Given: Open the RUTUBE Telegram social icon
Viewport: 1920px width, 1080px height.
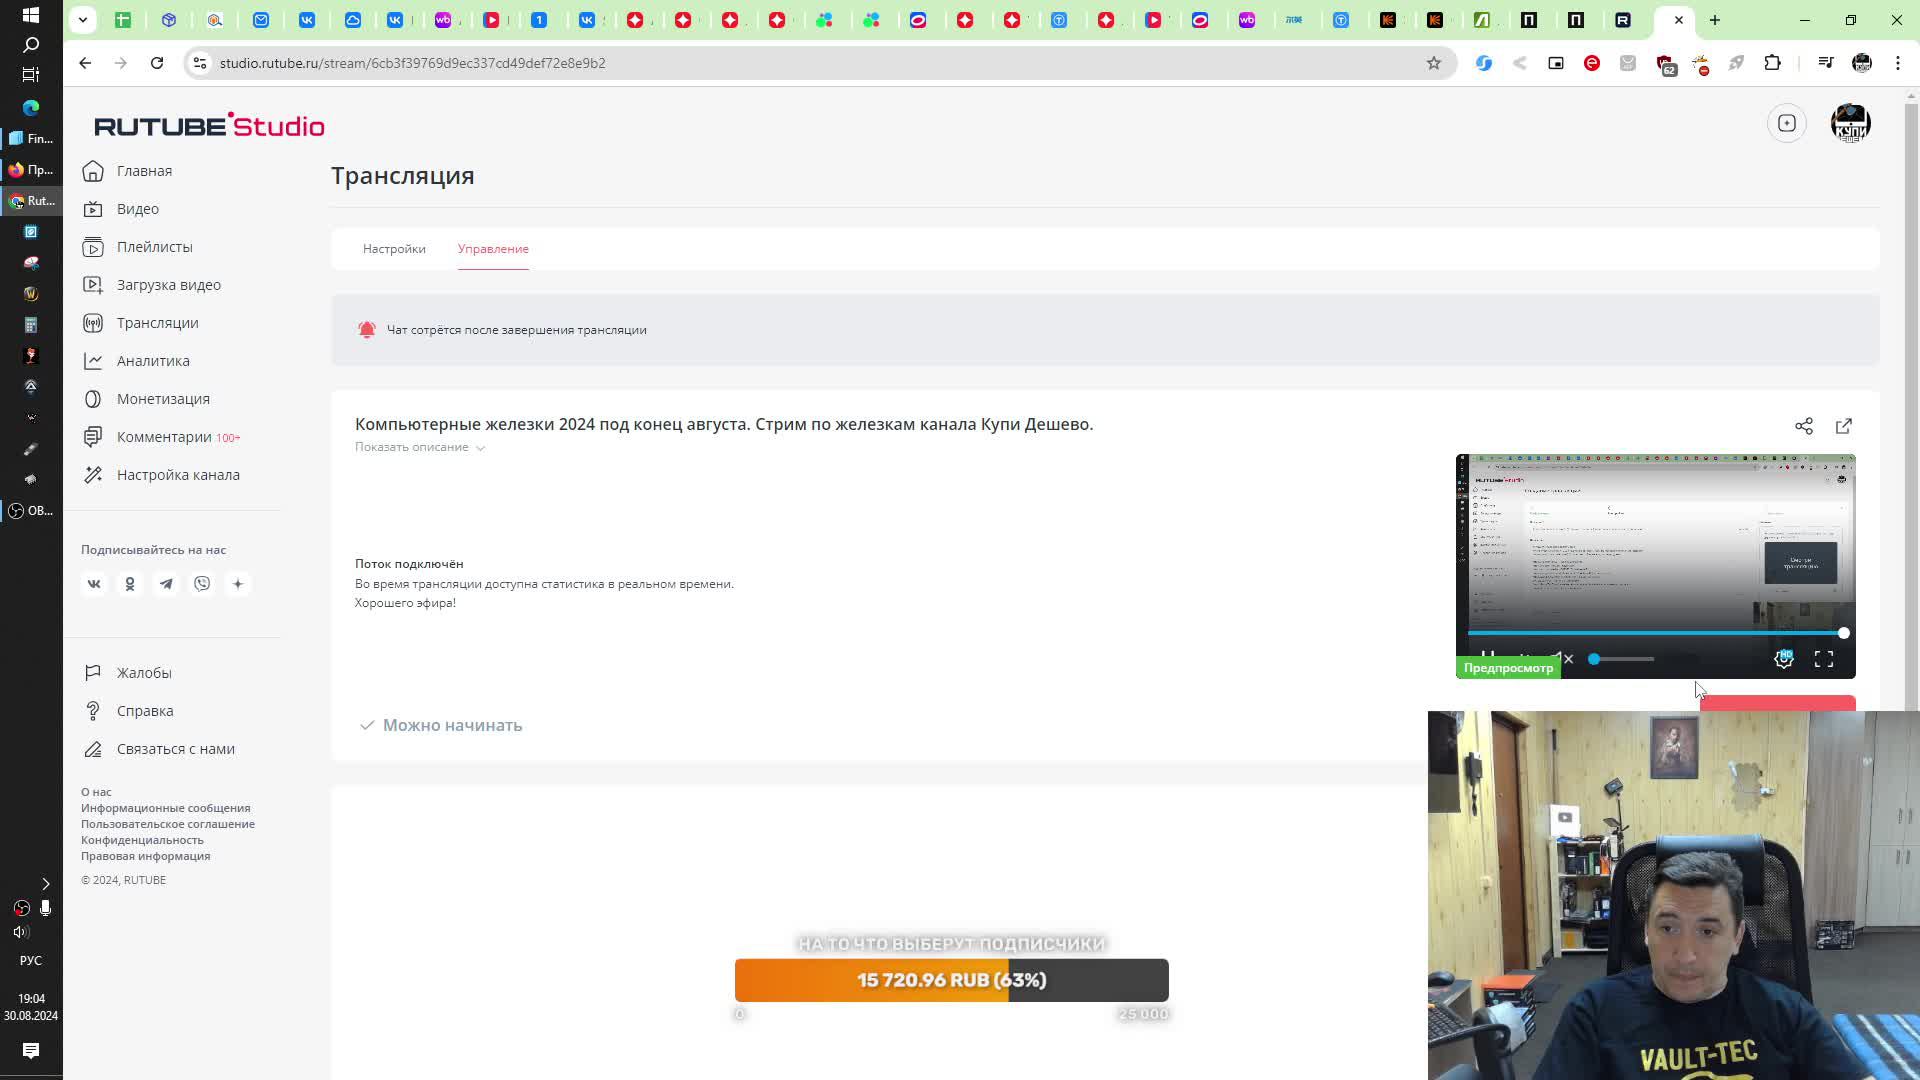Looking at the screenshot, I should coord(166,584).
